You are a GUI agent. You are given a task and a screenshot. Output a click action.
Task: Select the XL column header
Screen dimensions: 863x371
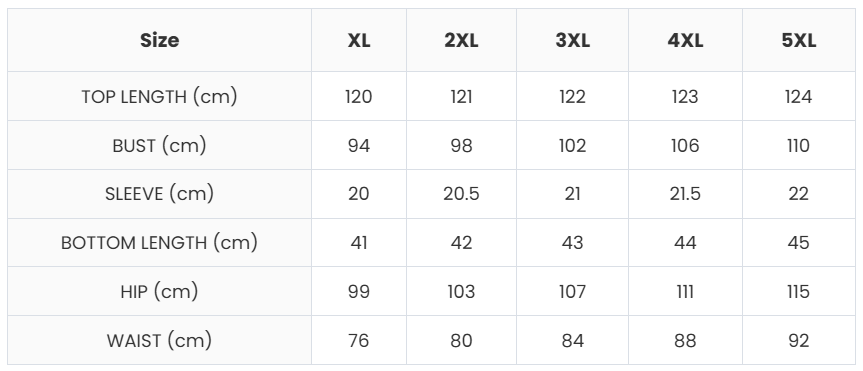(359, 40)
